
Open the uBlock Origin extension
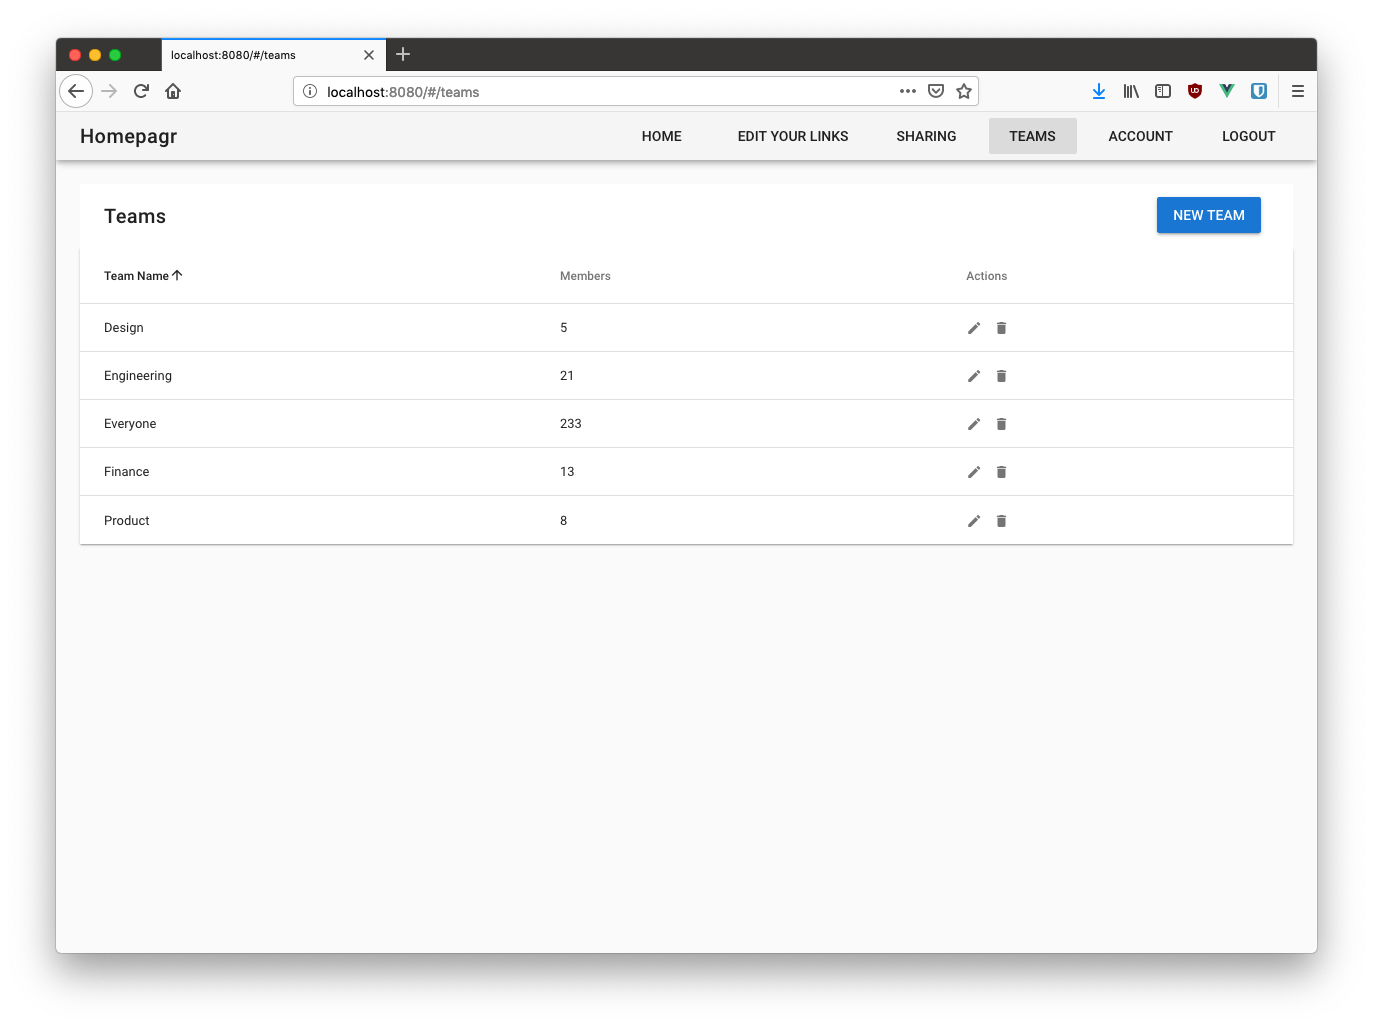(x=1195, y=91)
